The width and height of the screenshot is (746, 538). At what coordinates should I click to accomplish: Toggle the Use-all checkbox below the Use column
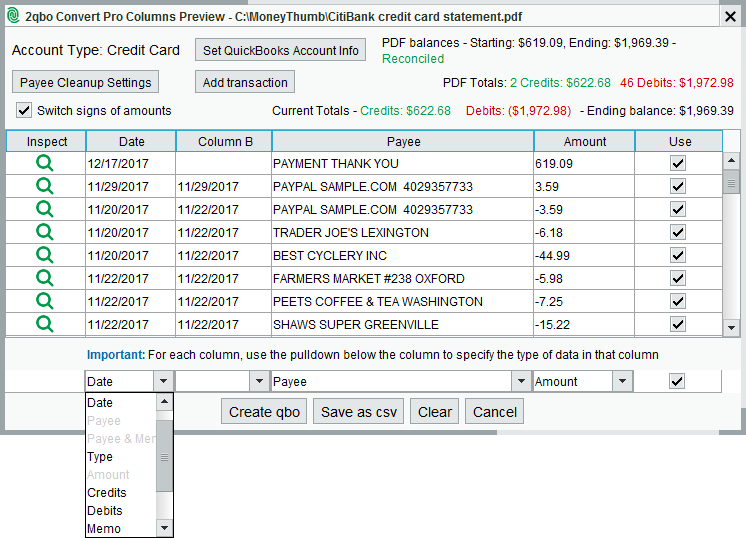677,381
